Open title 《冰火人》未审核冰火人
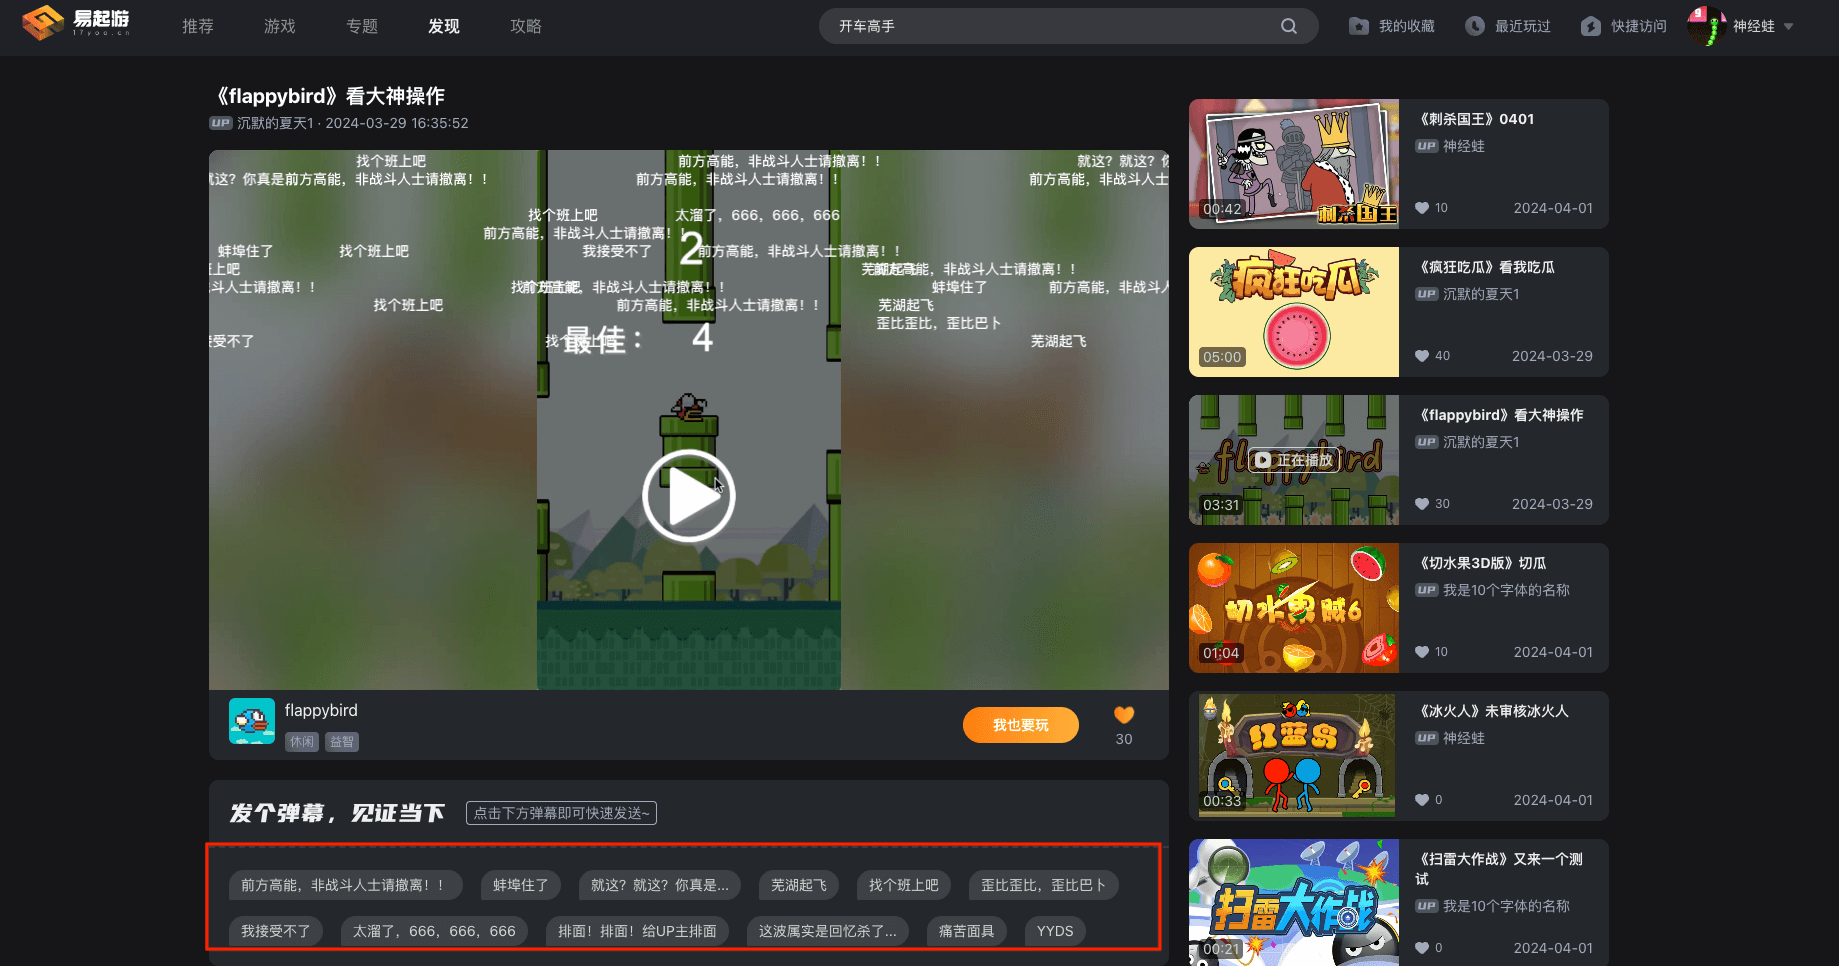 click(1493, 711)
